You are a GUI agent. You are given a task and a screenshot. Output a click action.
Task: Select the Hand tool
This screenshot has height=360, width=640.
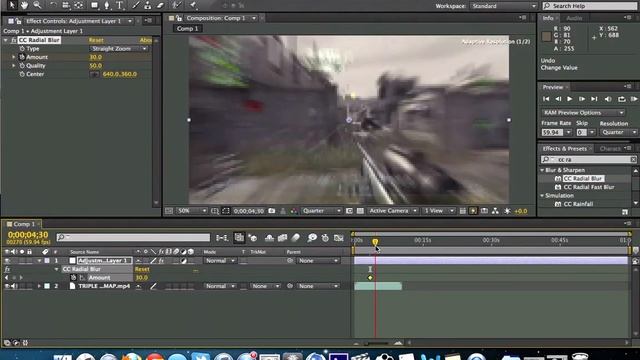tap(24, 5)
